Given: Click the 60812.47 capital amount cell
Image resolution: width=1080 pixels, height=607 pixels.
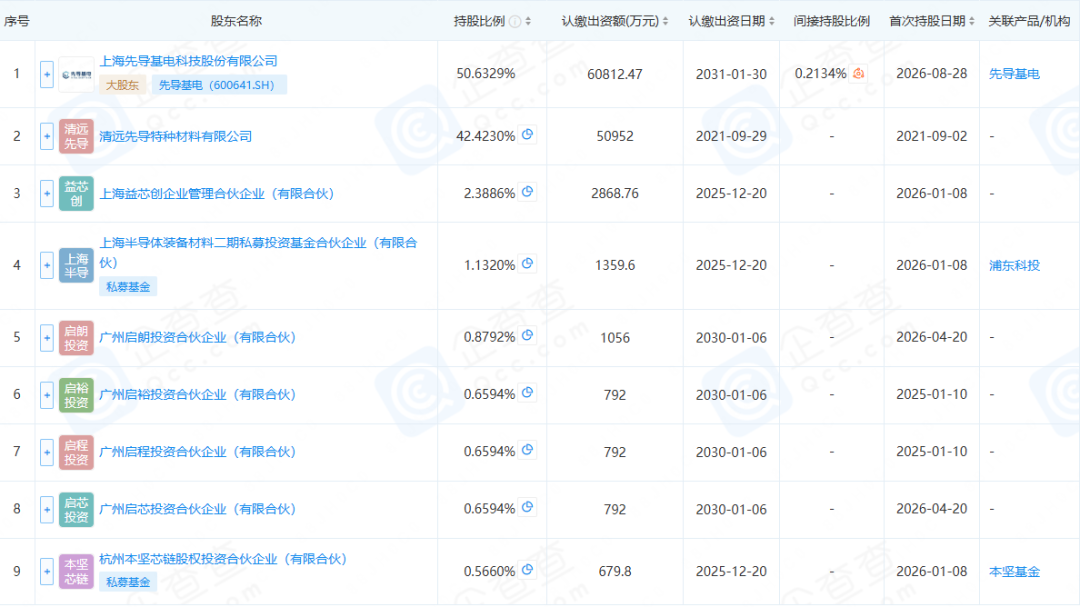Looking at the screenshot, I should [x=615, y=74].
